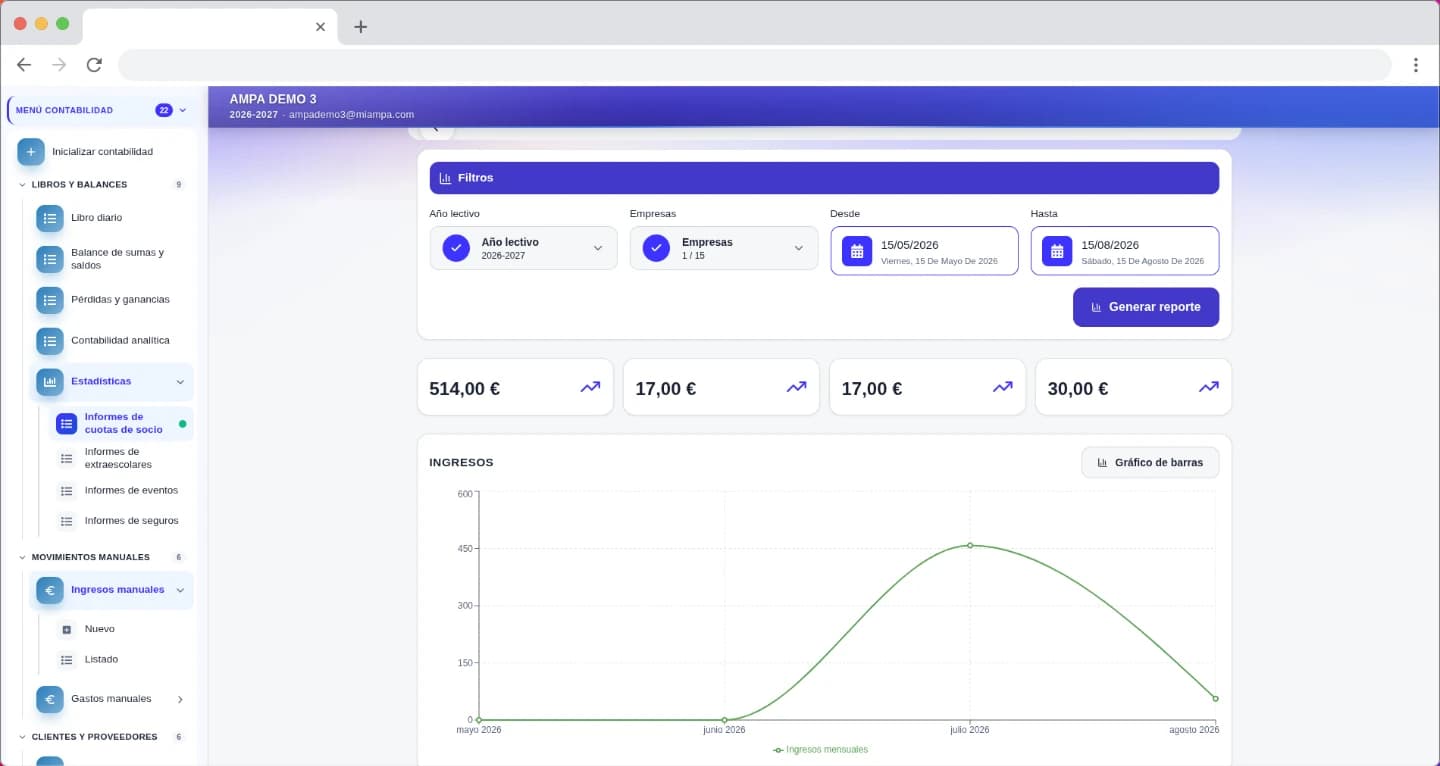Viewport: 1440px width, 766px height.
Task: Click the Gastos manuales euro icon
Action: click(50, 699)
